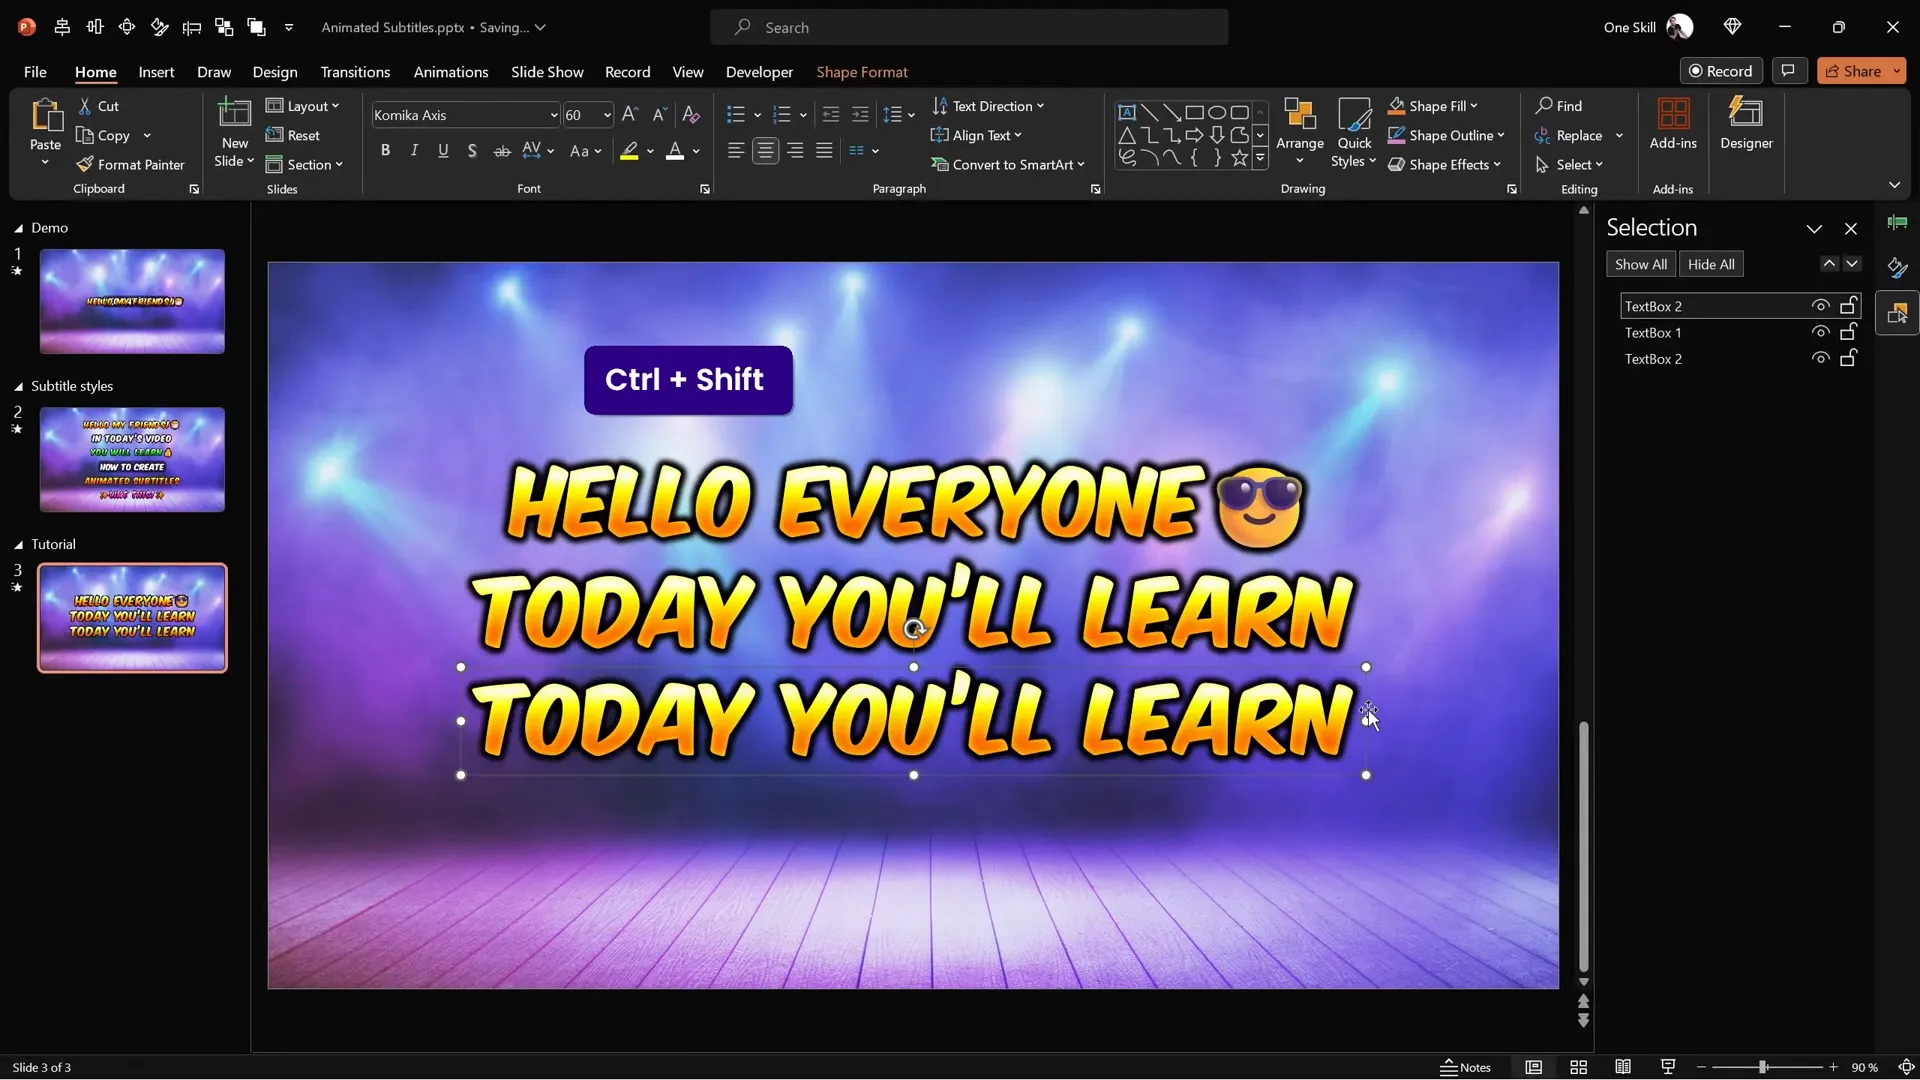Lock the top TextBox 2 object
The width and height of the screenshot is (1920, 1080).
tap(1849, 305)
